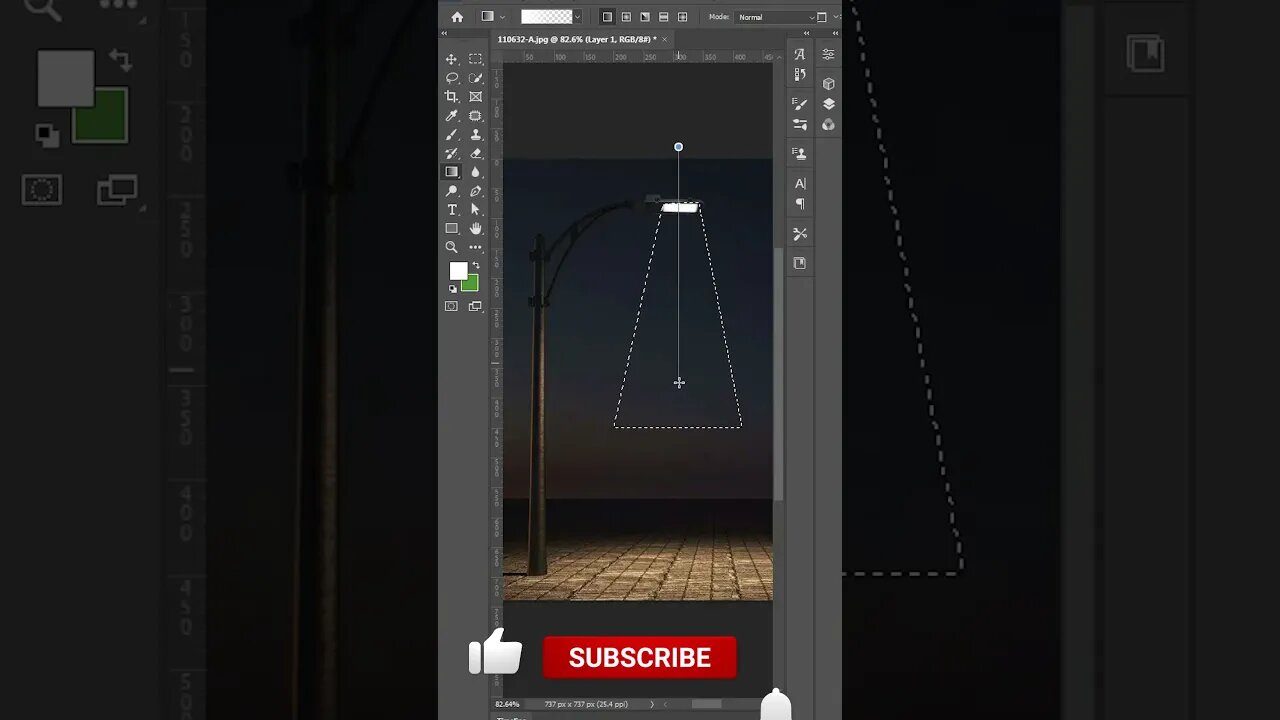
Task: Toggle Quick Mask mode
Action: pos(451,306)
